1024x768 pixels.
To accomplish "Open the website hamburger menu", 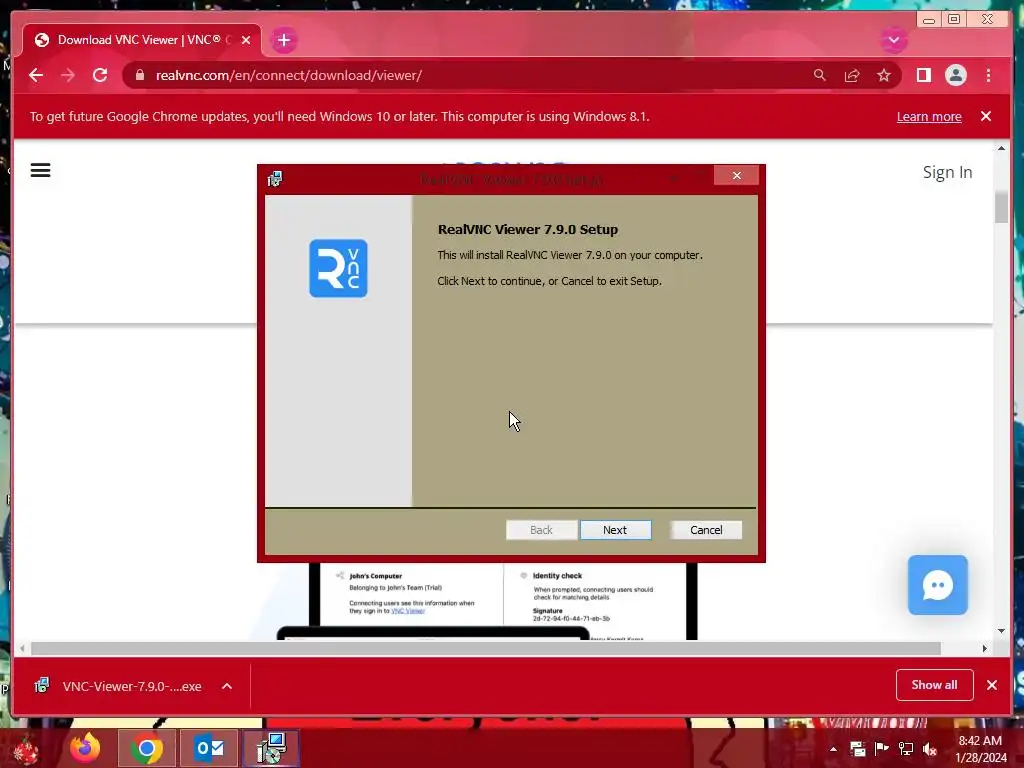I will [x=40, y=170].
